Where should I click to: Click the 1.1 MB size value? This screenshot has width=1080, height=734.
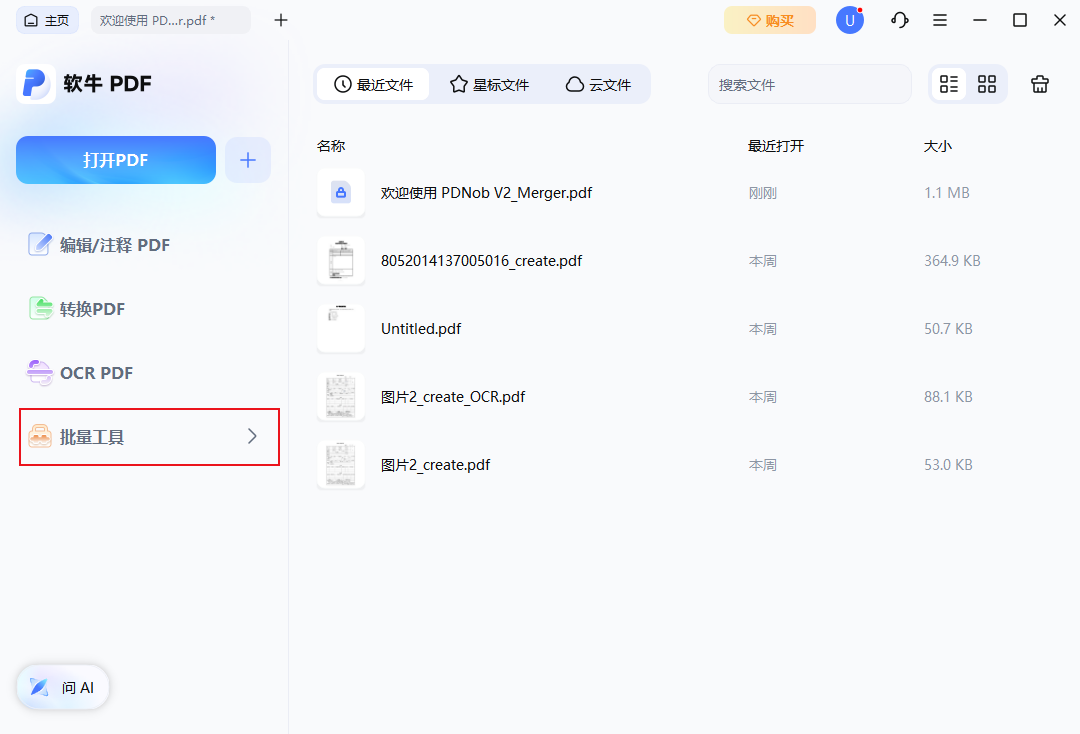pos(946,193)
